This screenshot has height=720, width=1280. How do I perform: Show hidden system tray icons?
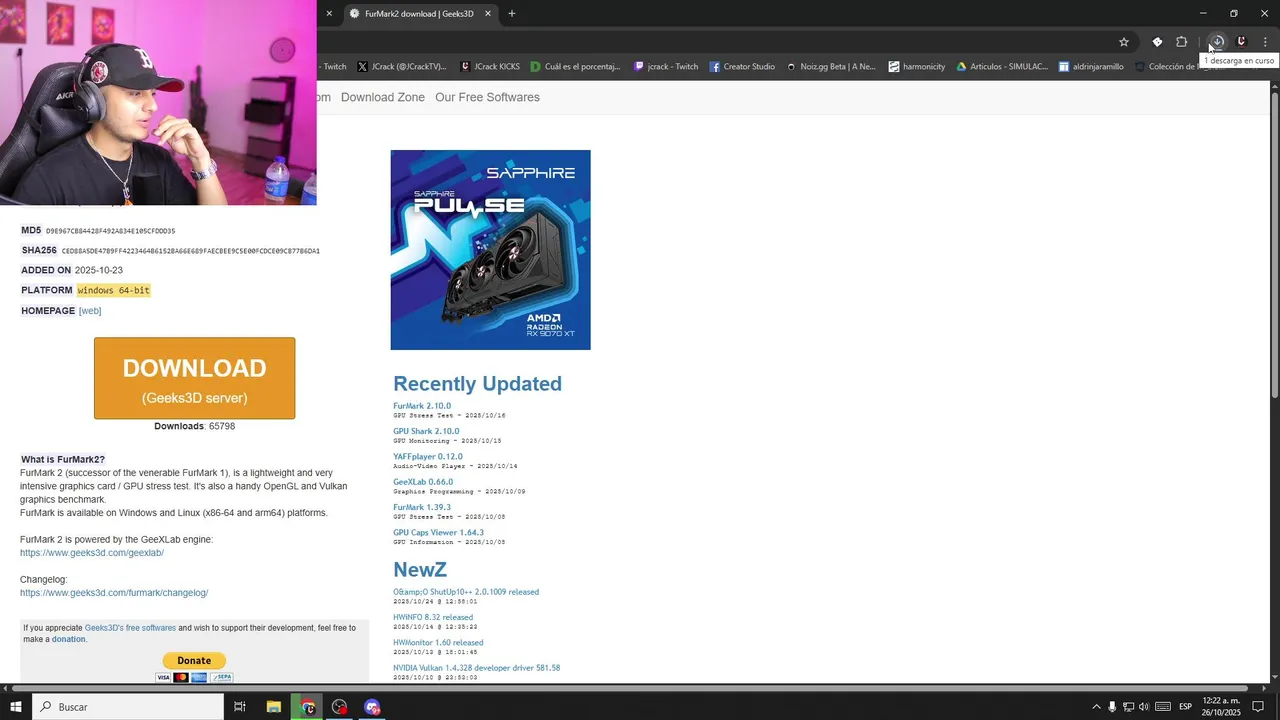coord(1096,707)
